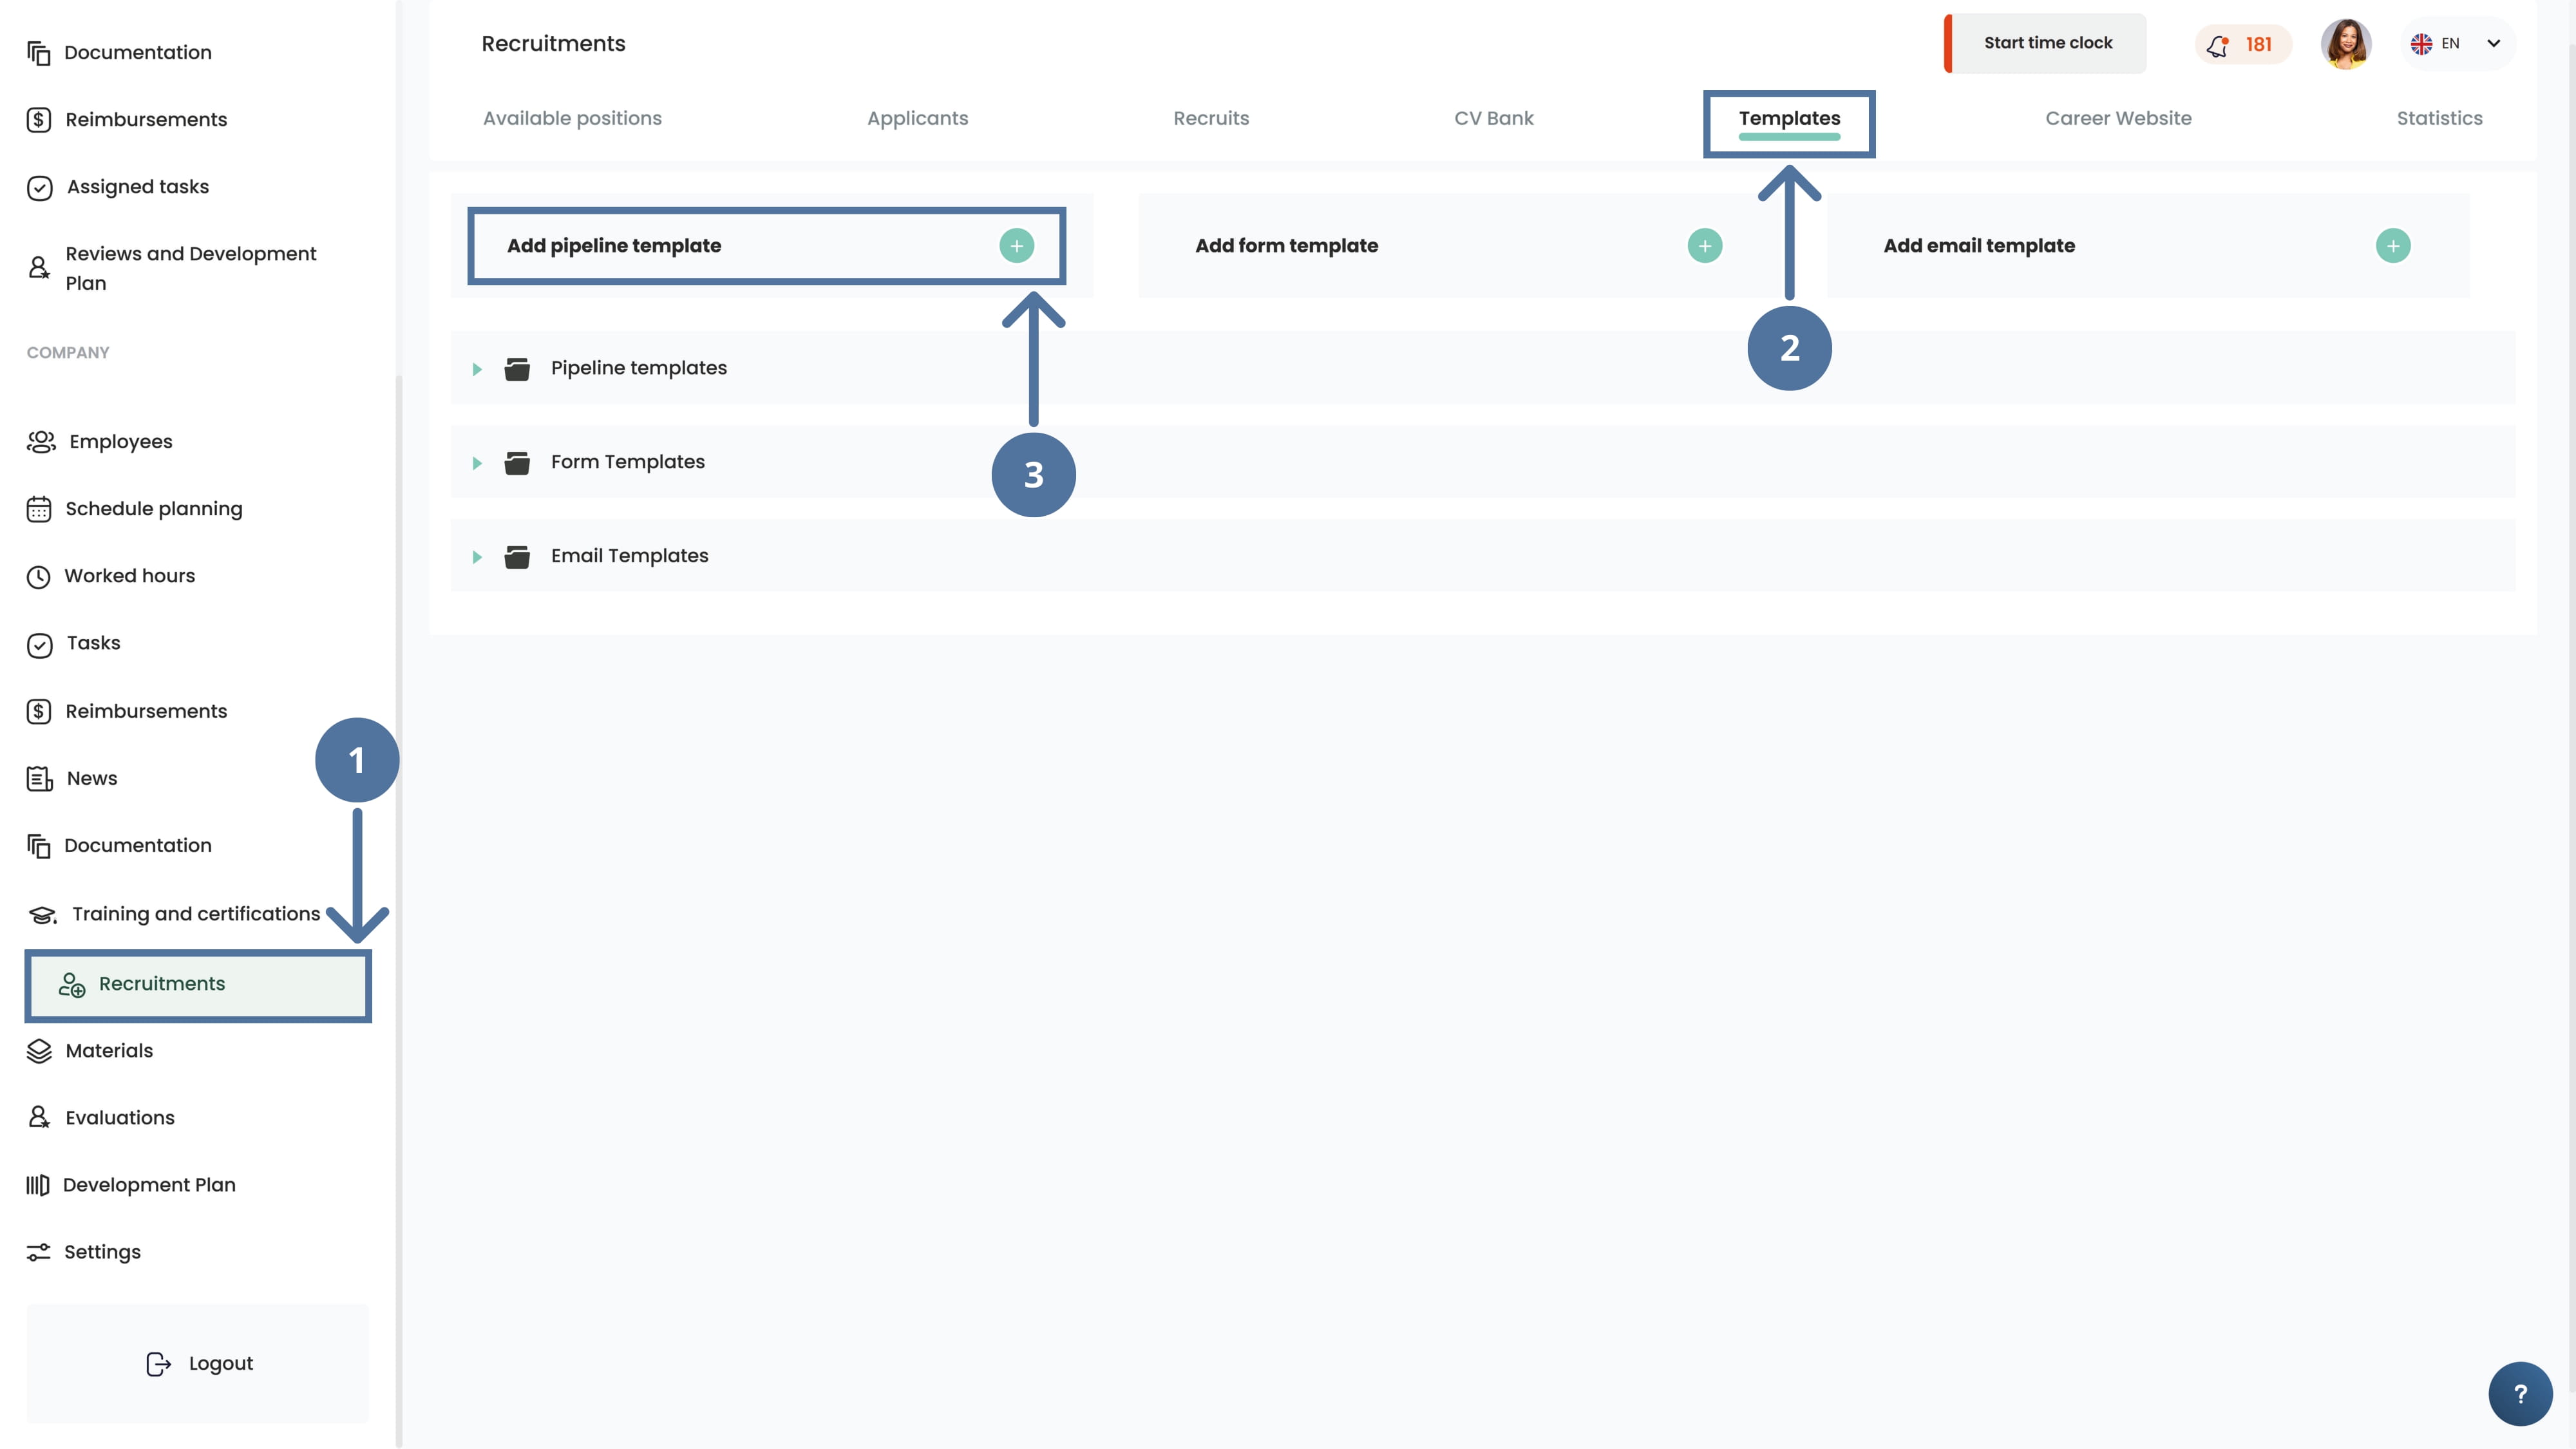Open the EN language dropdown
Viewport: 2576px width, 1449px height.
coord(2457,44)
